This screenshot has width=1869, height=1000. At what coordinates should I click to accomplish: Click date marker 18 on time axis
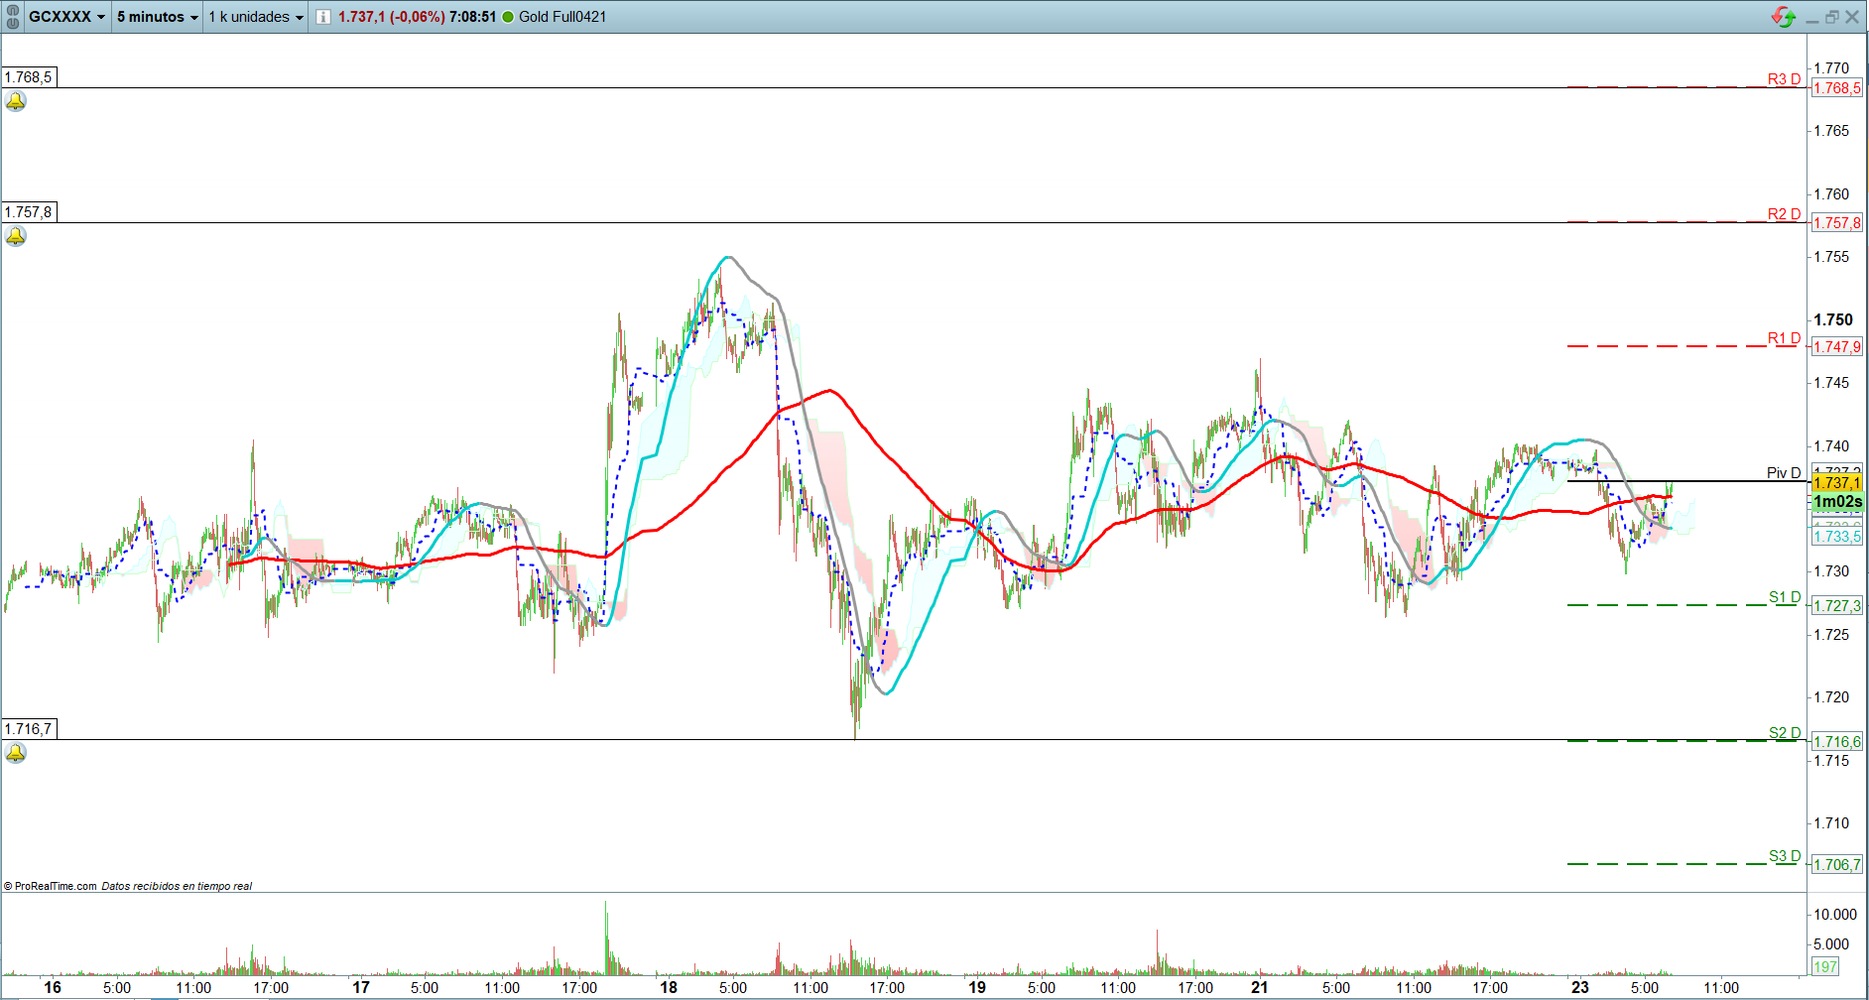pyautogui.click(x=668, y=987)
